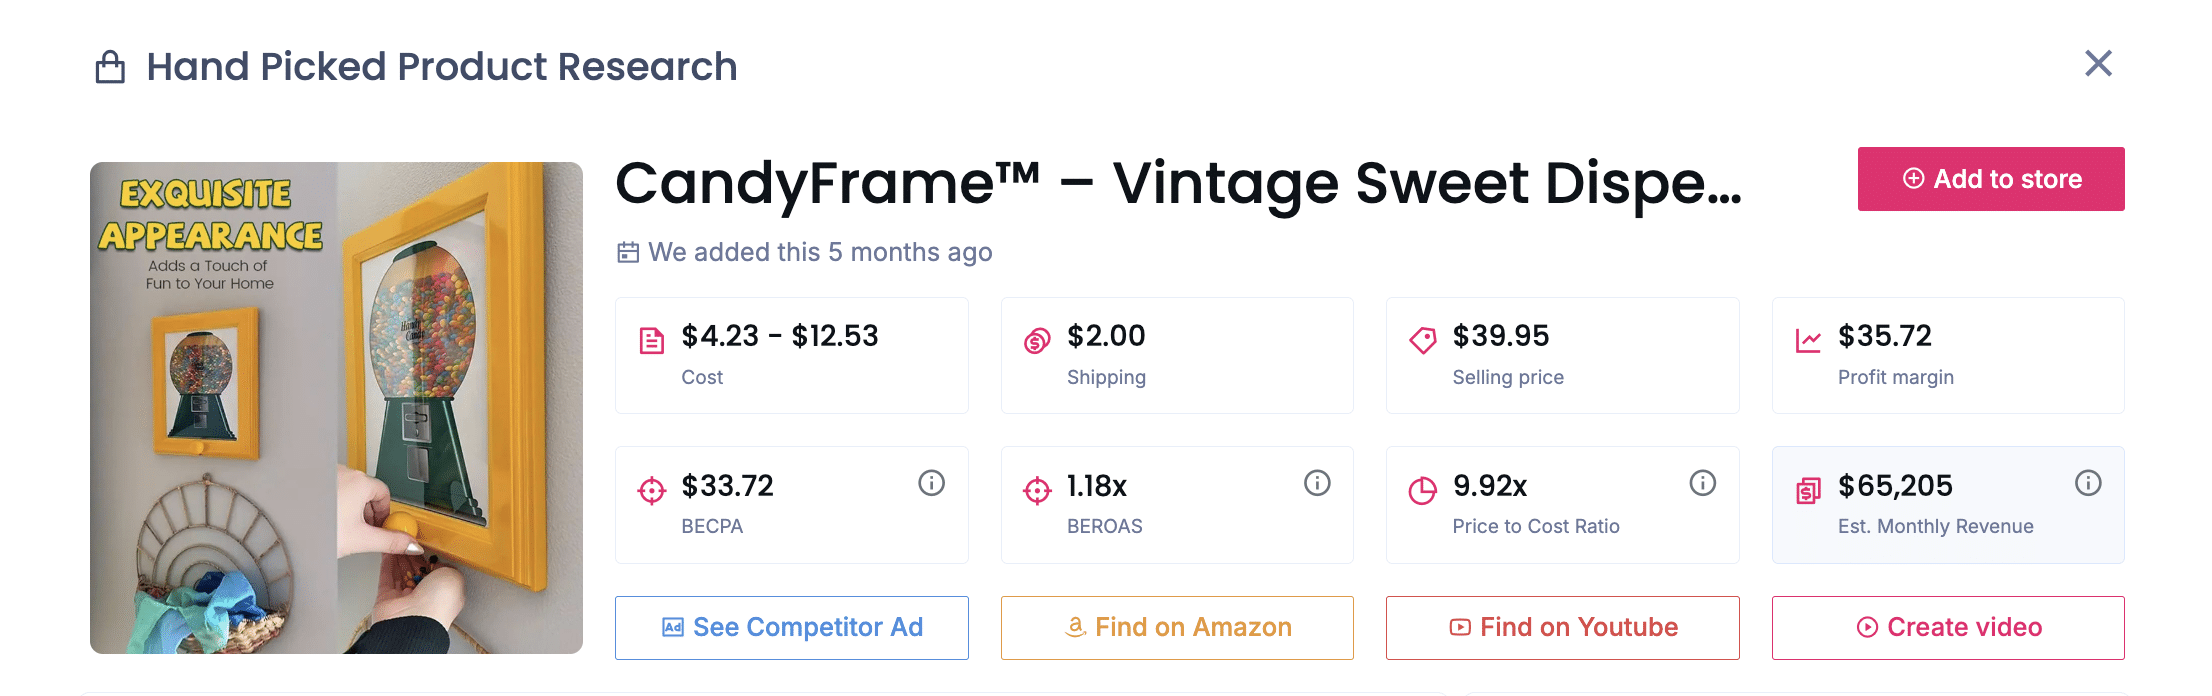Screen dimensions: 2212x696
Task: Open Find on Youtube
Action: coord(1562,627)
